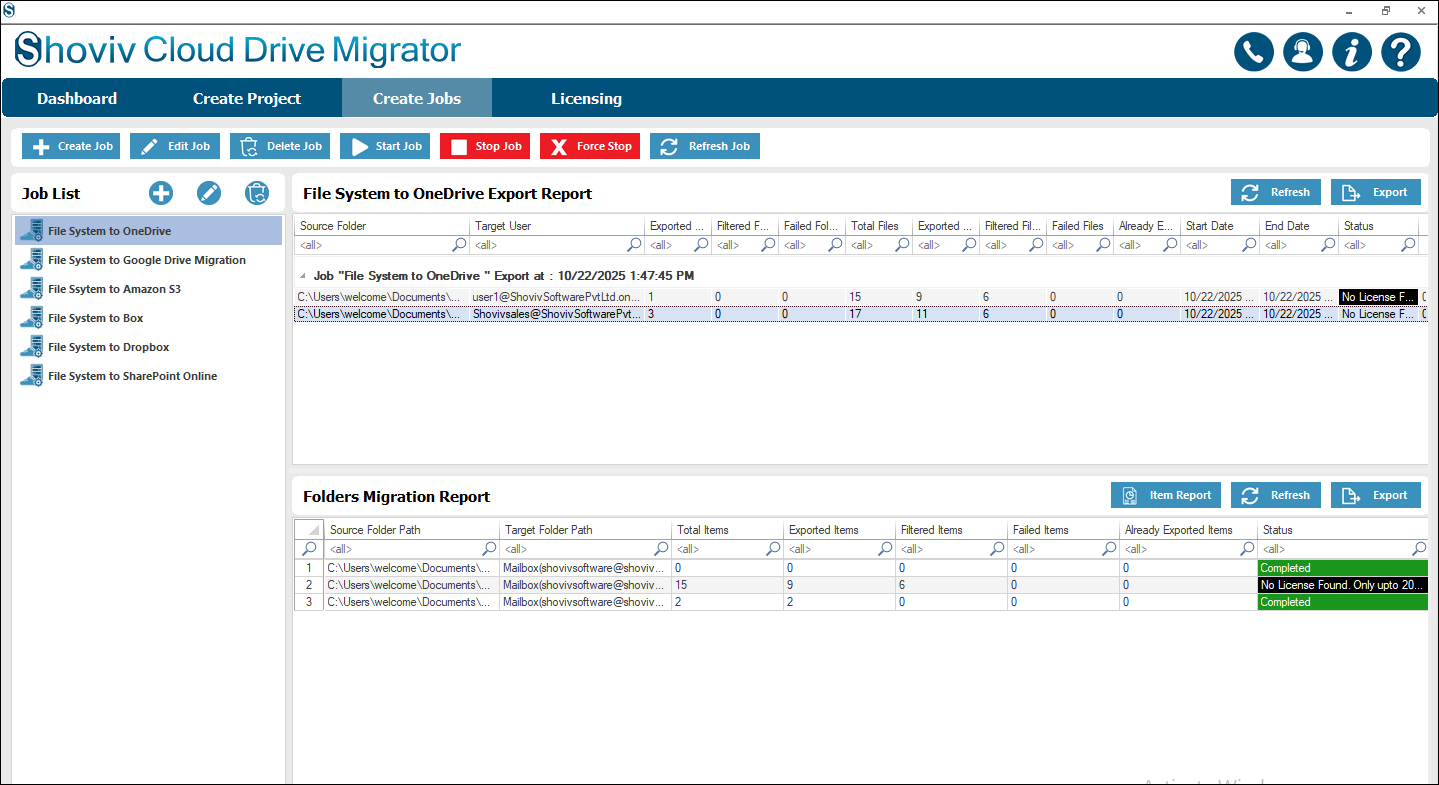Screen dimensions: 1439x785
Task: Click the Start Job button
Action: 385,146
